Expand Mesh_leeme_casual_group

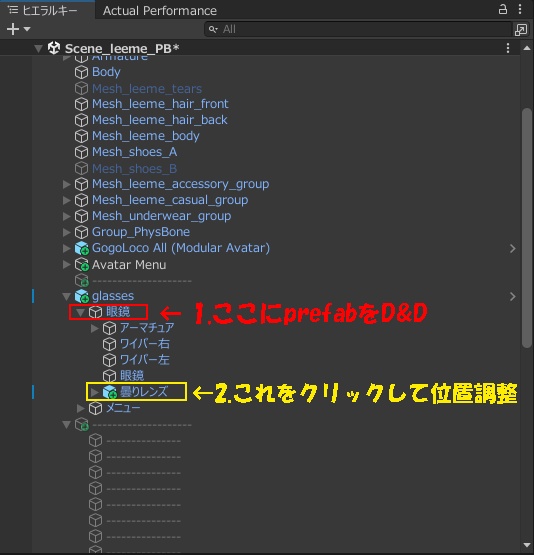click(x=67, y=200)
